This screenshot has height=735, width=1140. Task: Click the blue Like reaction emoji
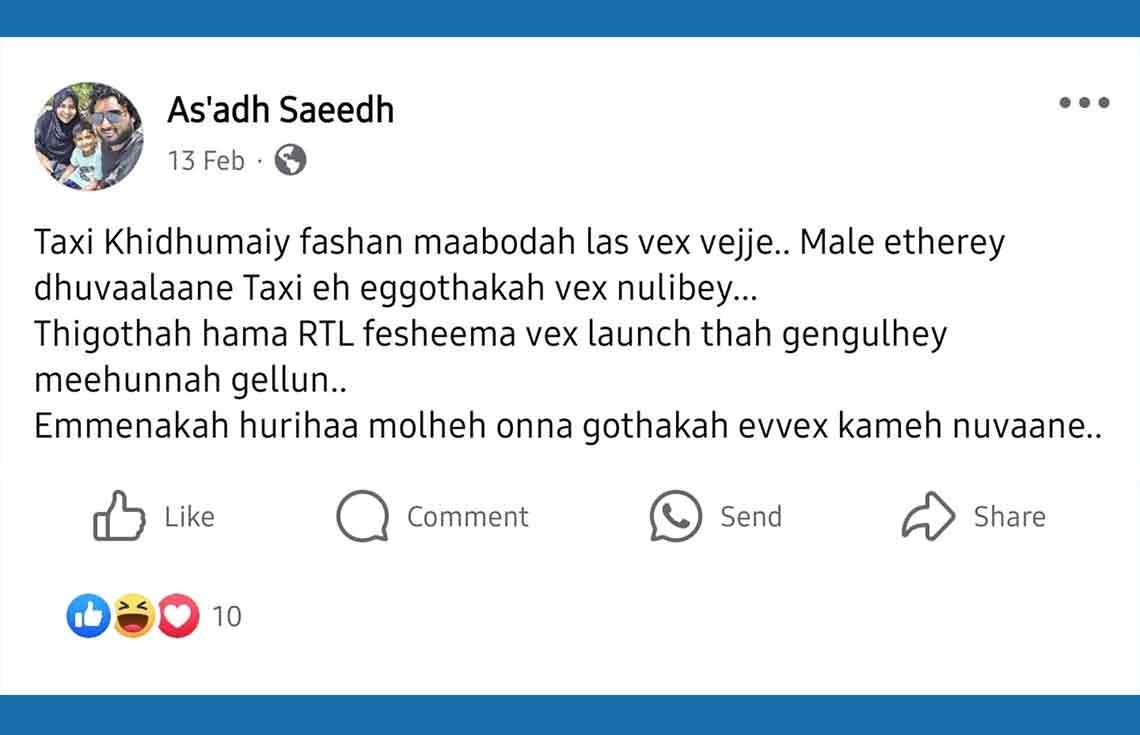coord(87,616)
